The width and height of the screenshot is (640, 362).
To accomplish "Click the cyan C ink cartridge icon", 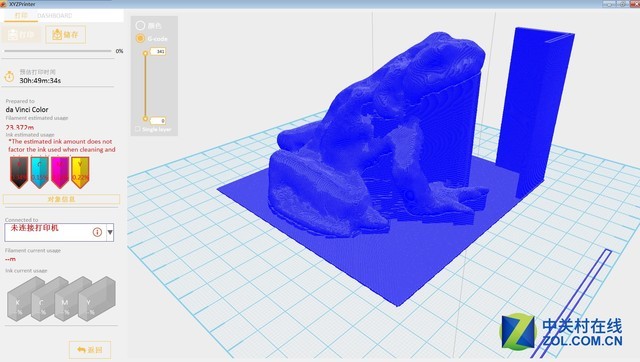I will [x=39, y=172].
